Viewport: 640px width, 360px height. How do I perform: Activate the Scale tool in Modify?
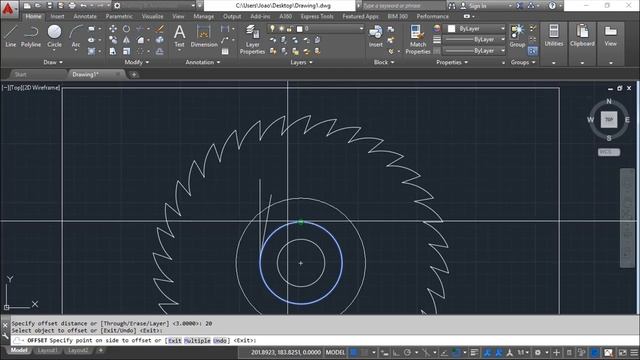coord(127,51)
